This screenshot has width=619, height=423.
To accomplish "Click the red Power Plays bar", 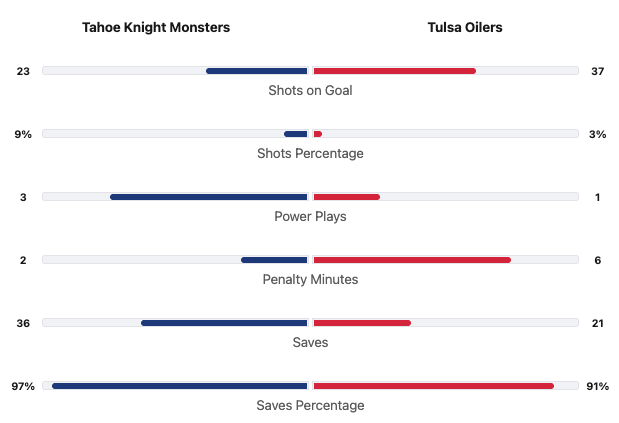I will pyautogui.click(x=346, y=197).
